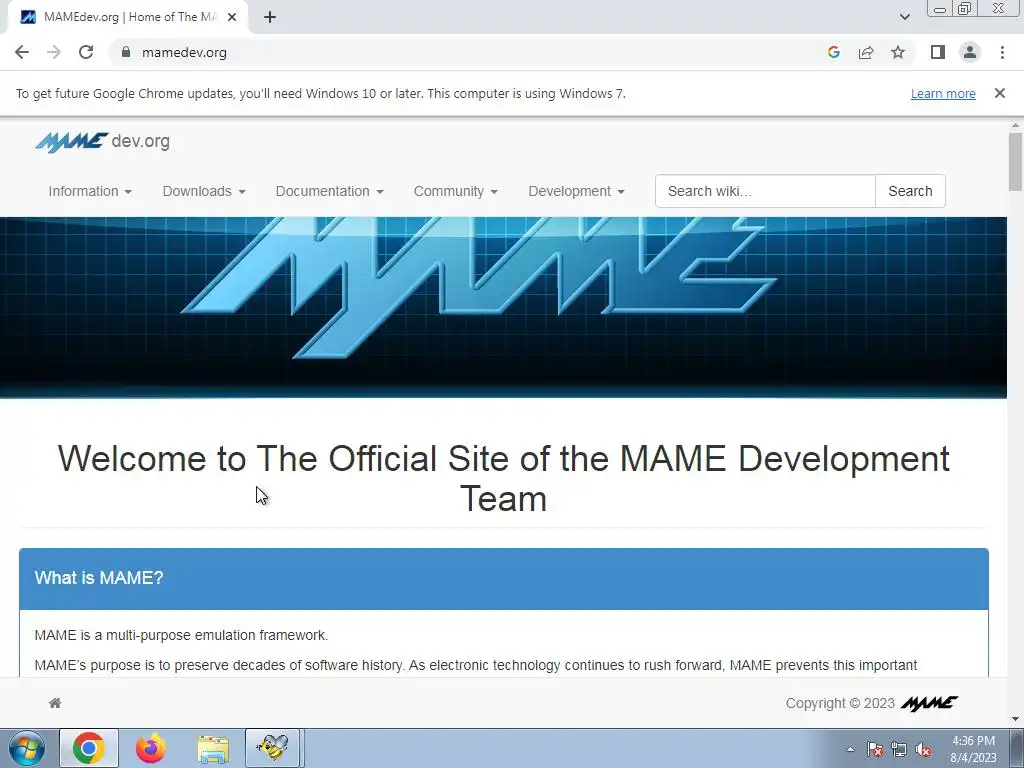Viewport: 1024px width, 768px height.
Task: Expand the Documentation menu
Action: coord(329,191)
